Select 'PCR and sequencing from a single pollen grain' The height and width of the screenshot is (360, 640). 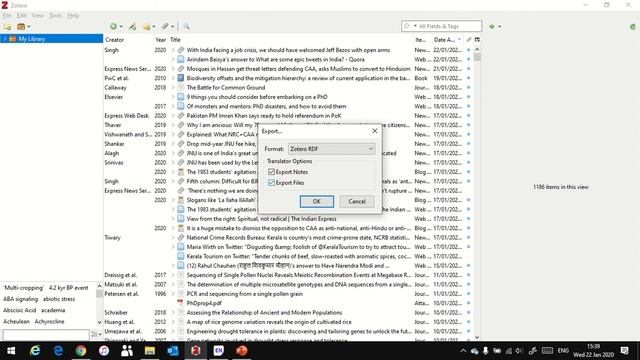[x=288, y=293]
